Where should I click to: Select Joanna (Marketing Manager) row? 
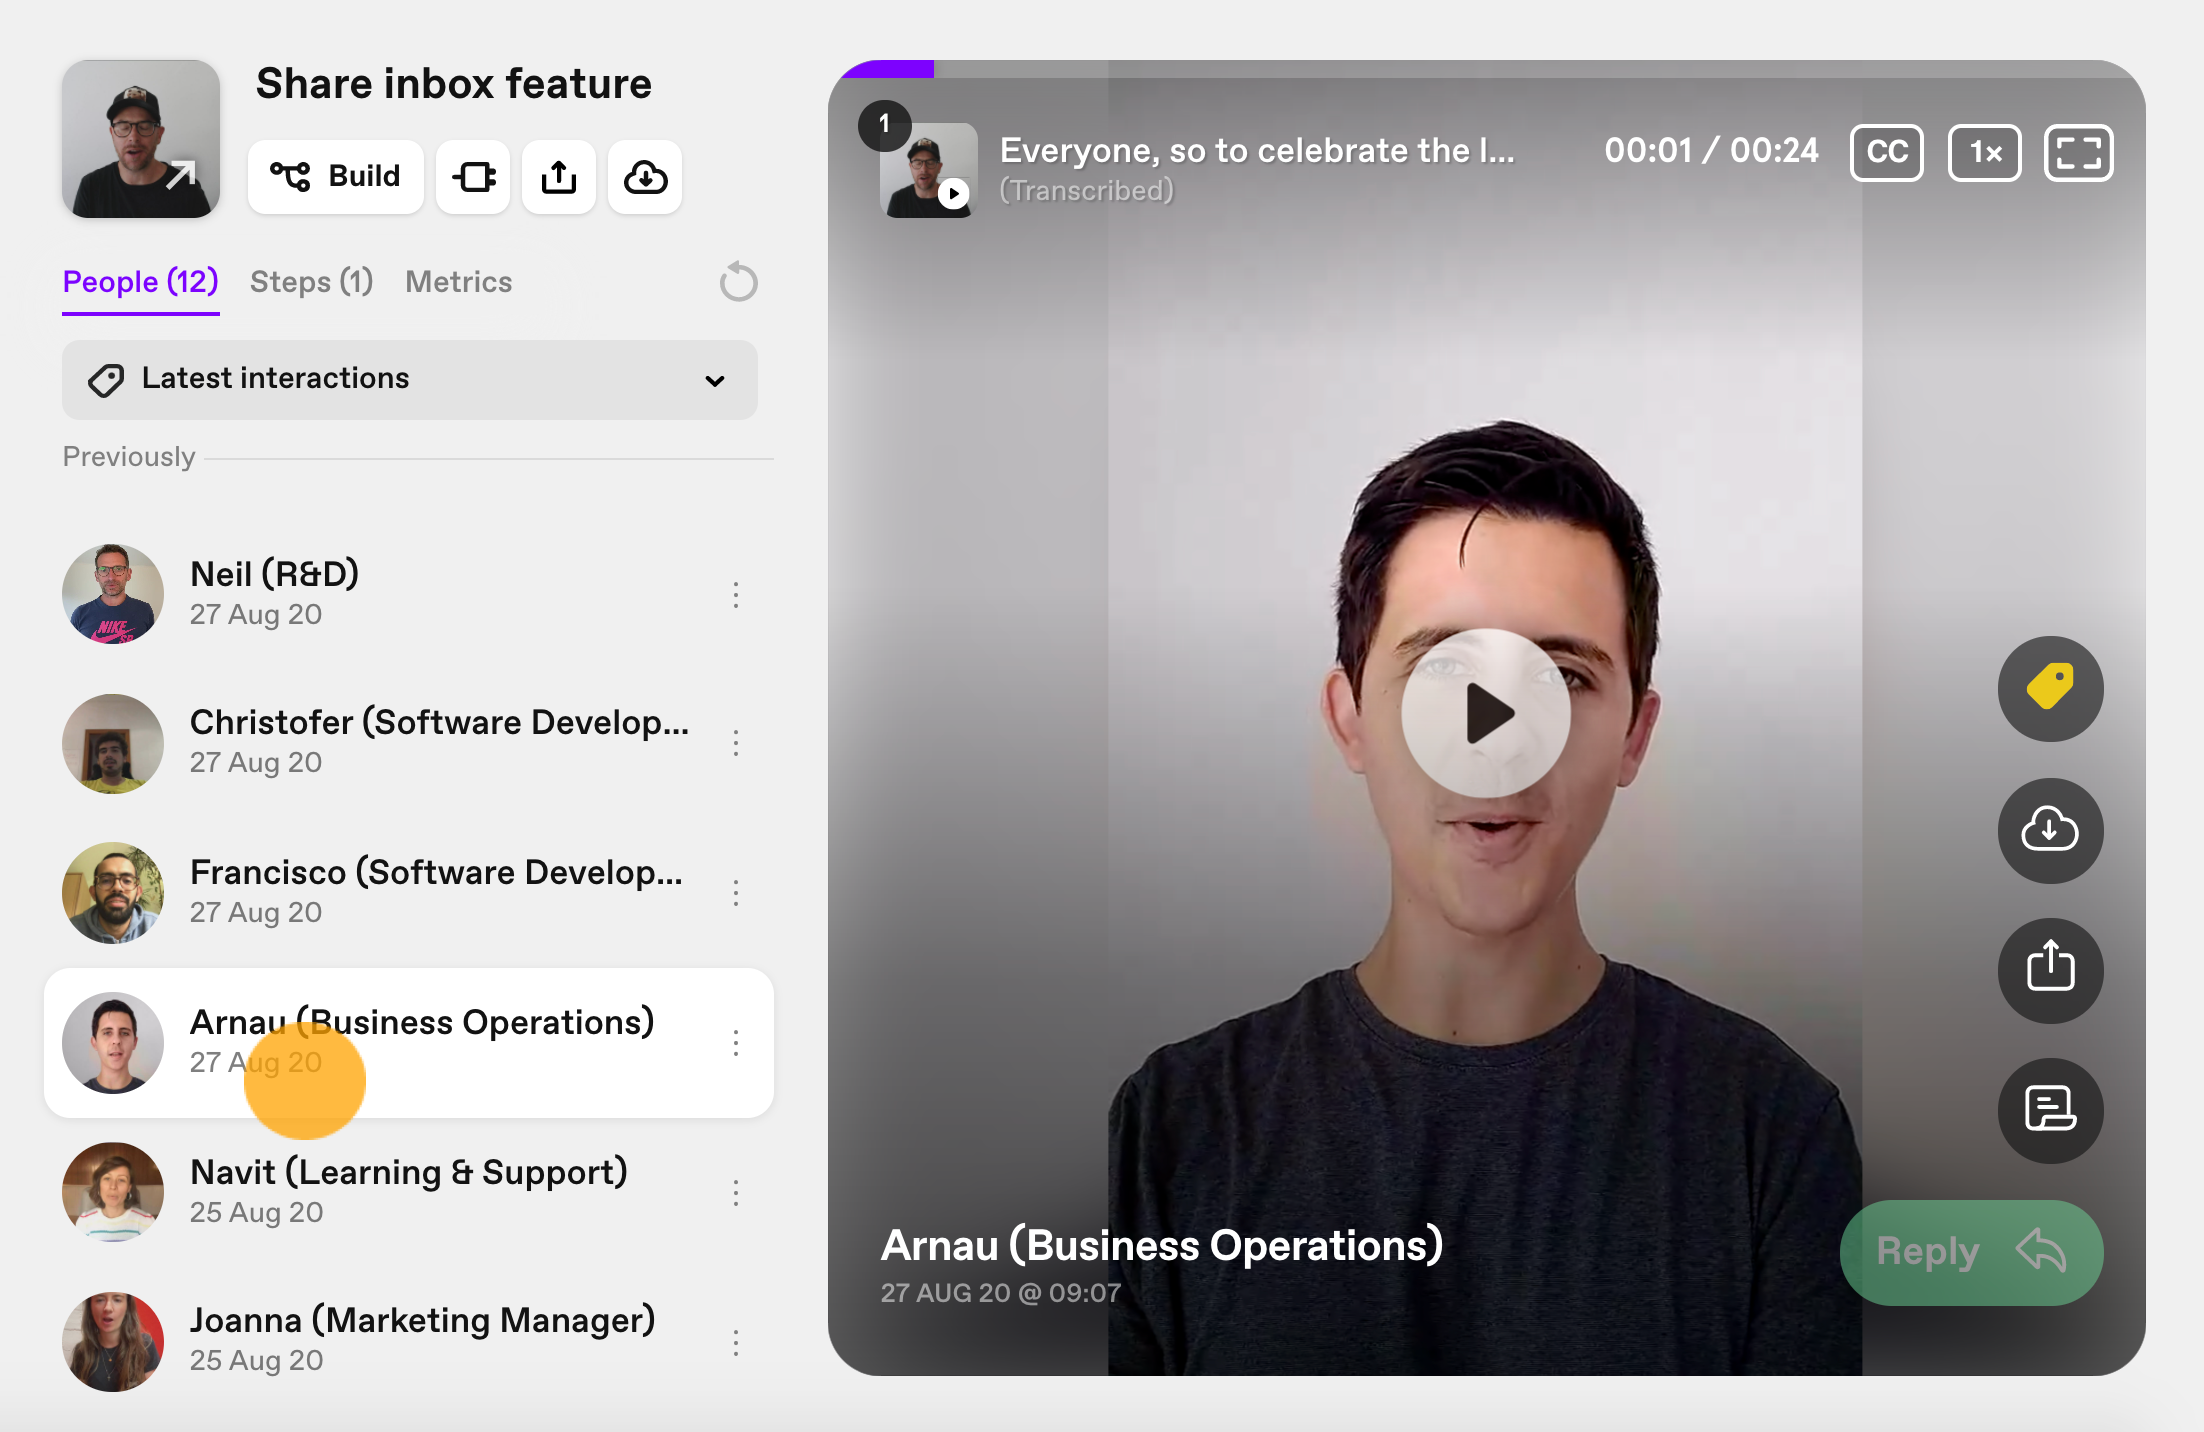click(x=408, y=1342)
